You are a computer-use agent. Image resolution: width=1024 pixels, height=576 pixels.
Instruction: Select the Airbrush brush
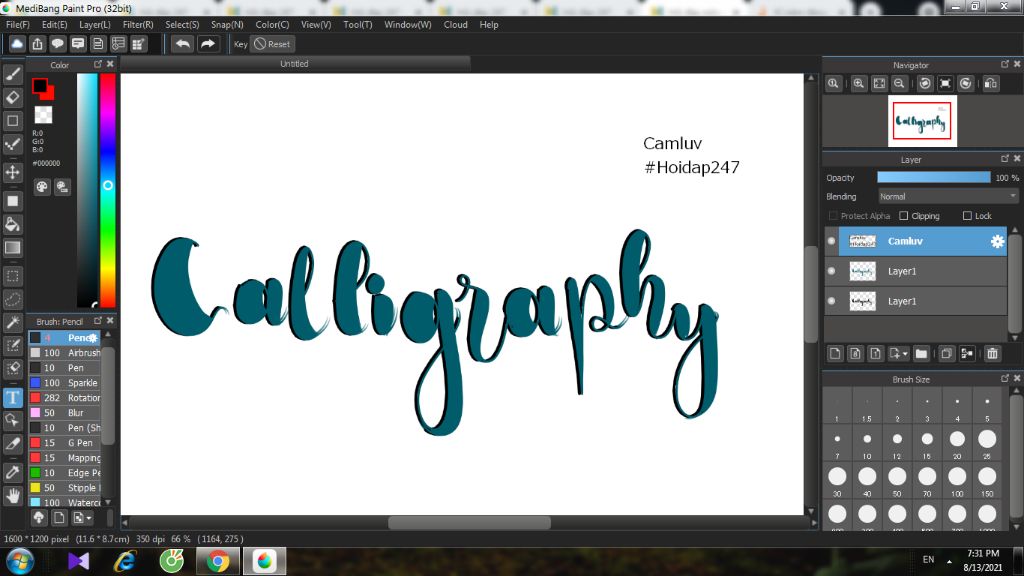tap(65, 353)
